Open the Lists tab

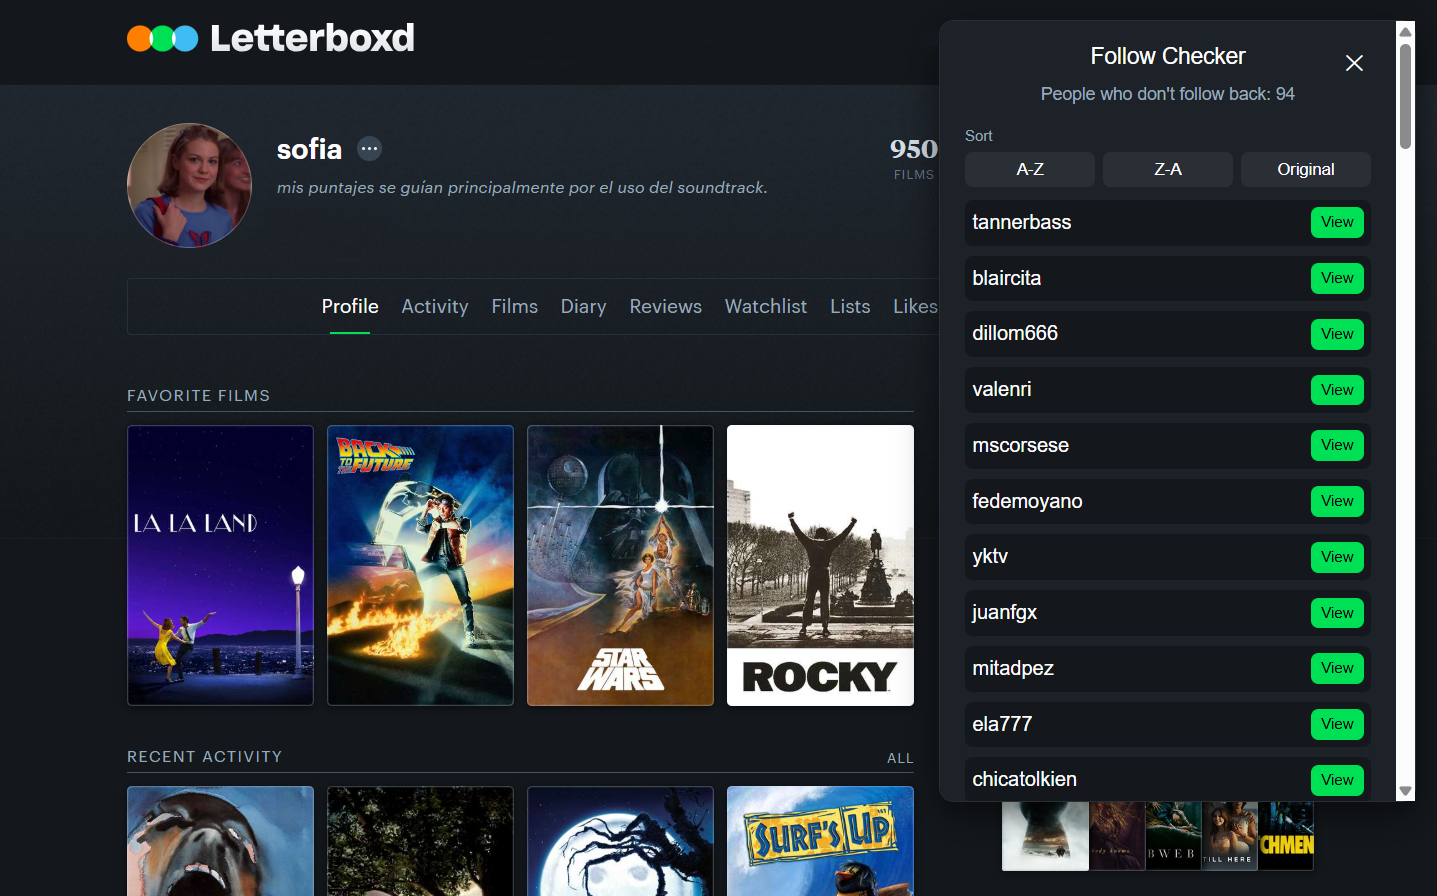pos(850,306)
